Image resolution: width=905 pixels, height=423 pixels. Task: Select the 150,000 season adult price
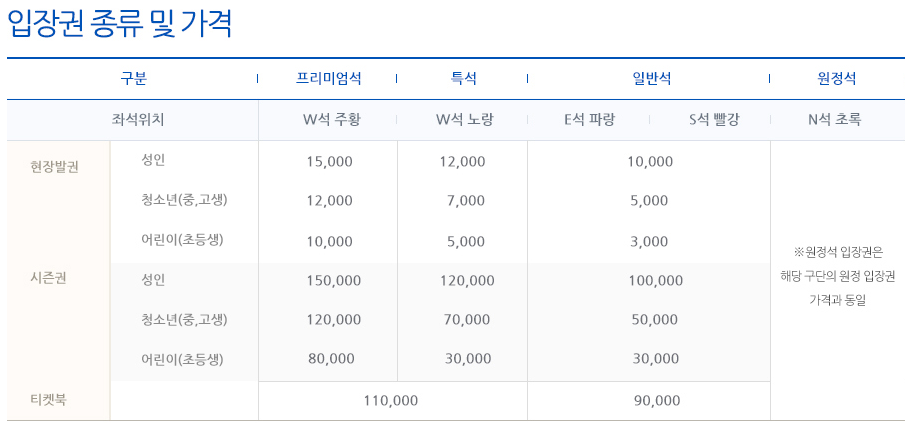[x=334, y=281]
